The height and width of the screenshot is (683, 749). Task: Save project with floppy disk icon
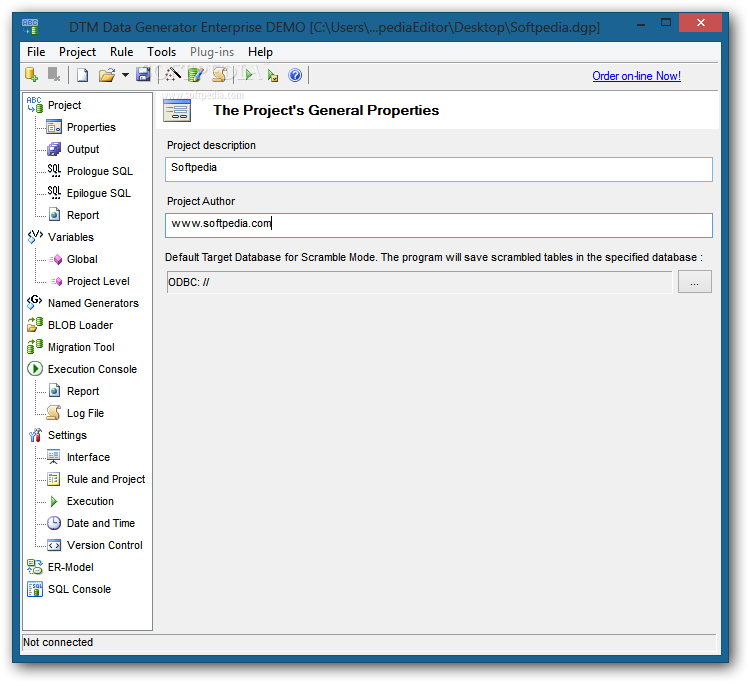(143, 75)
